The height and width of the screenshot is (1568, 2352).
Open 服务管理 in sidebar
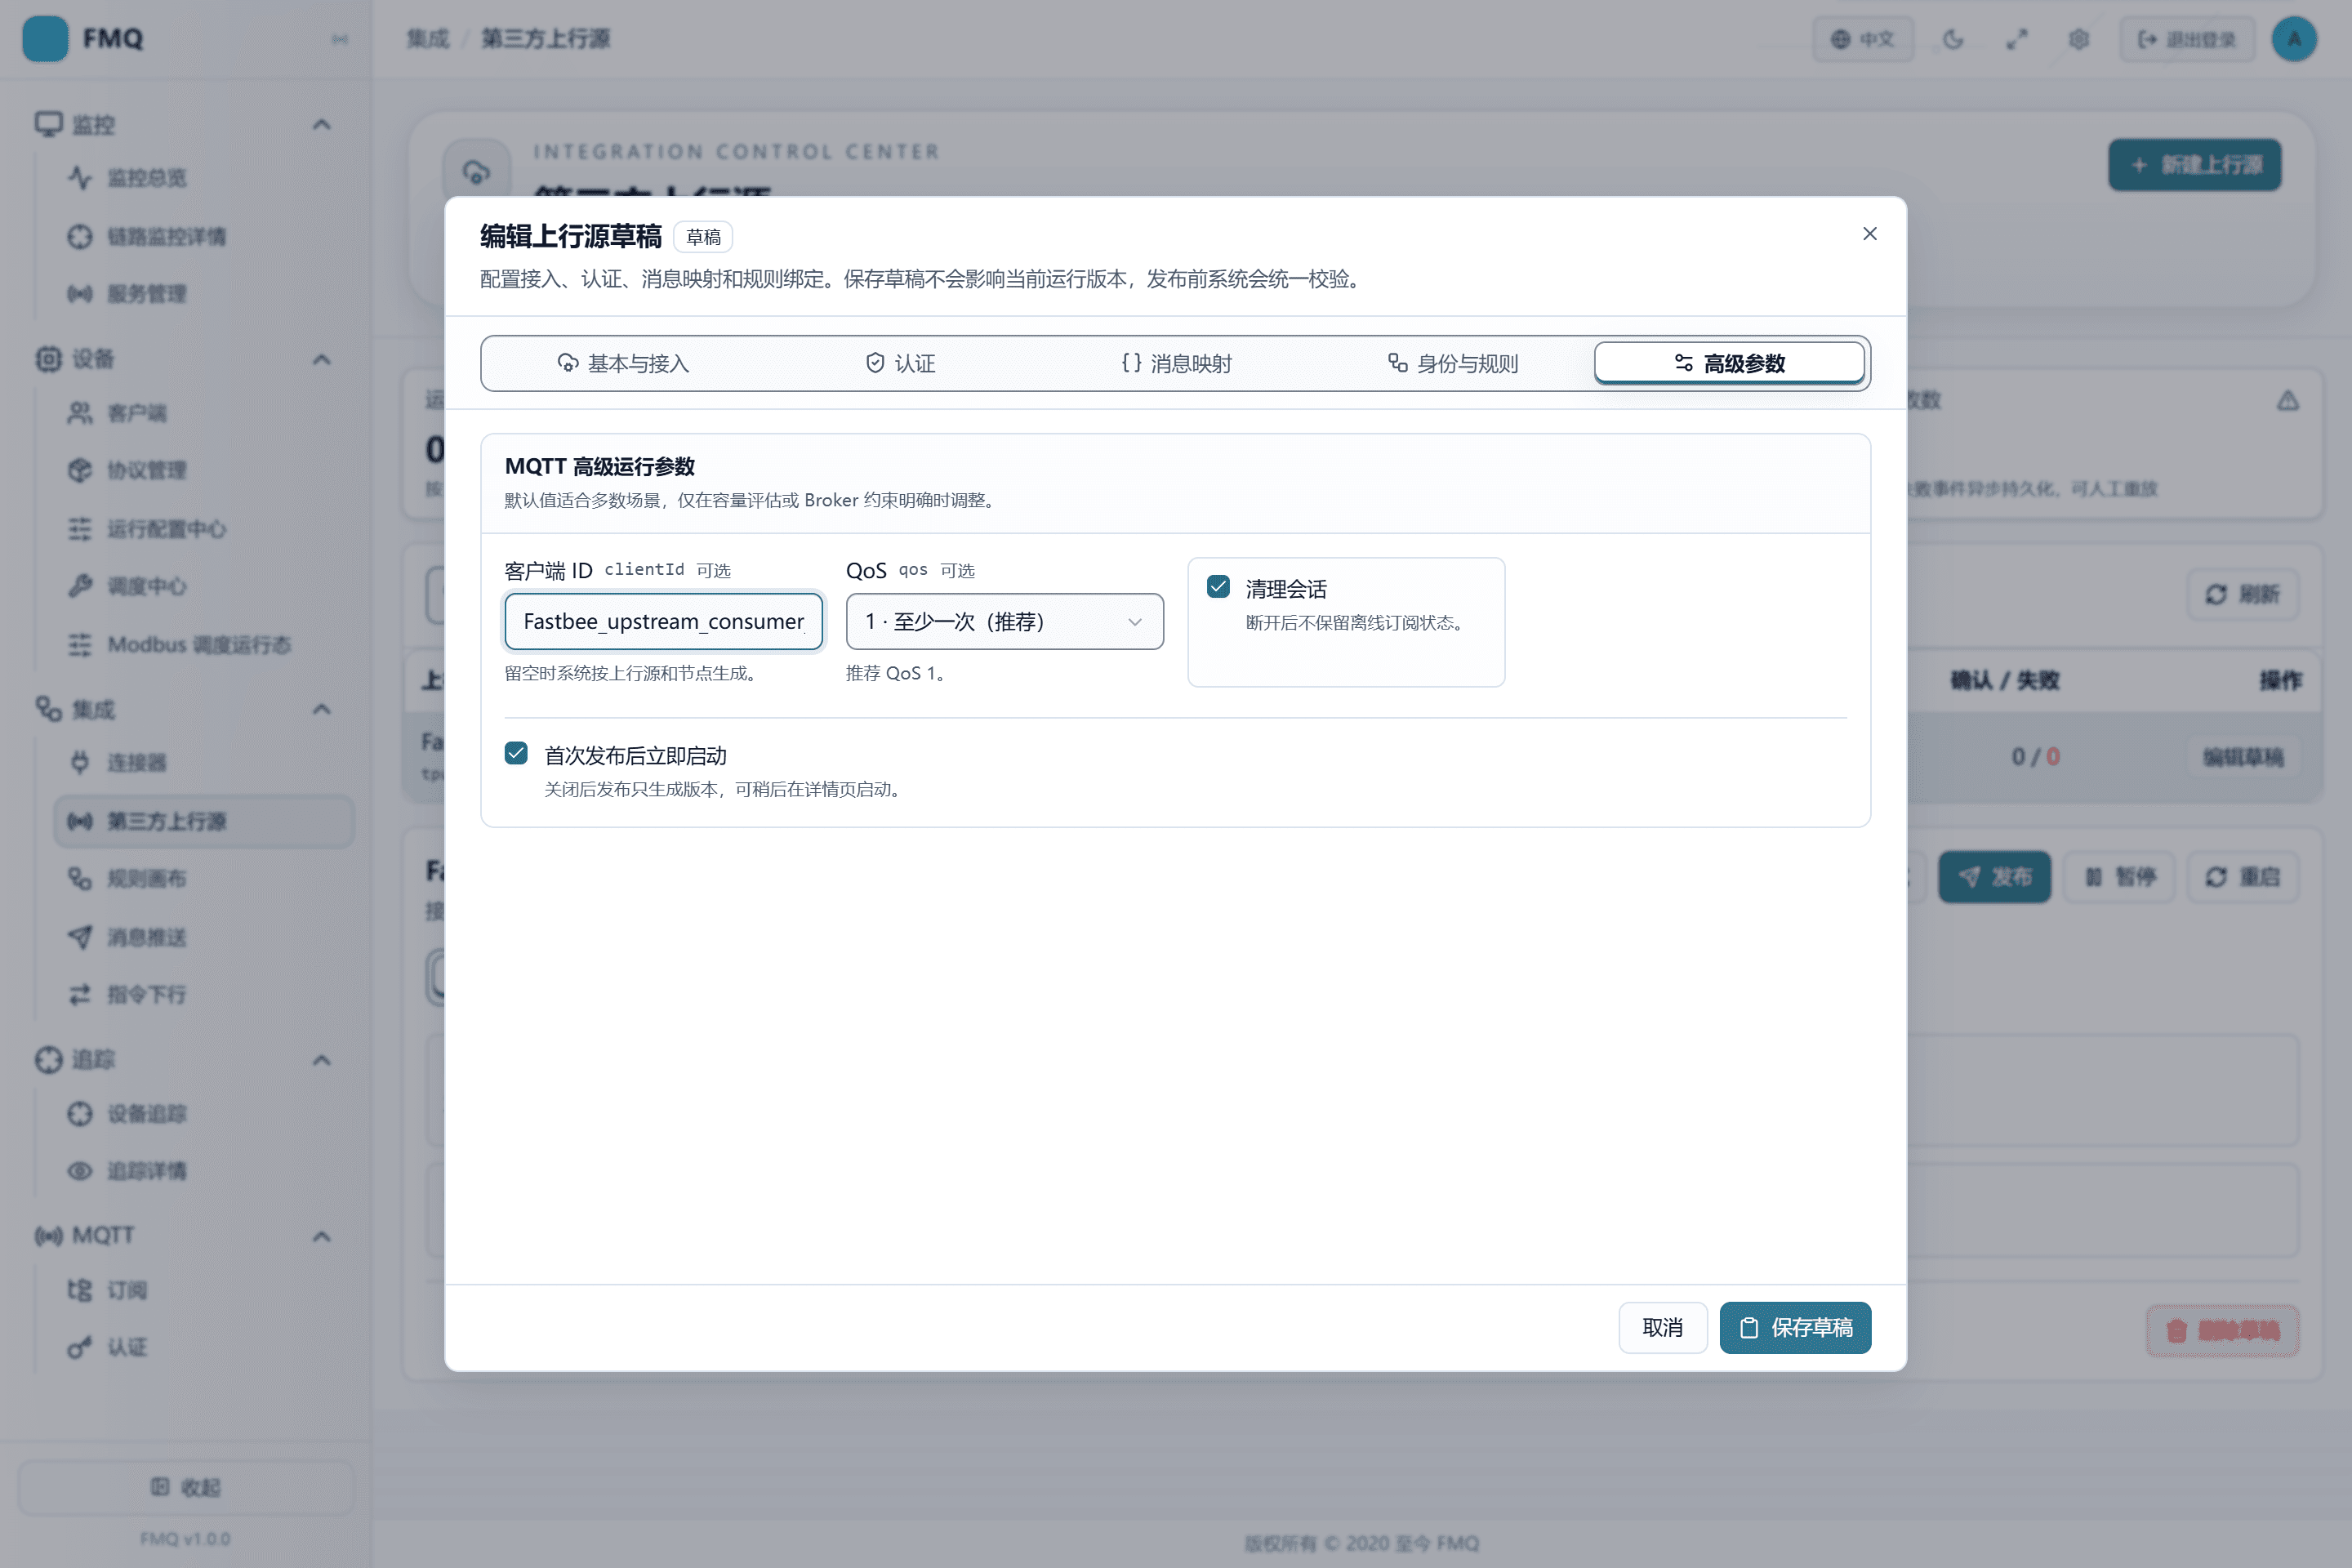click(x=204, y=294)
